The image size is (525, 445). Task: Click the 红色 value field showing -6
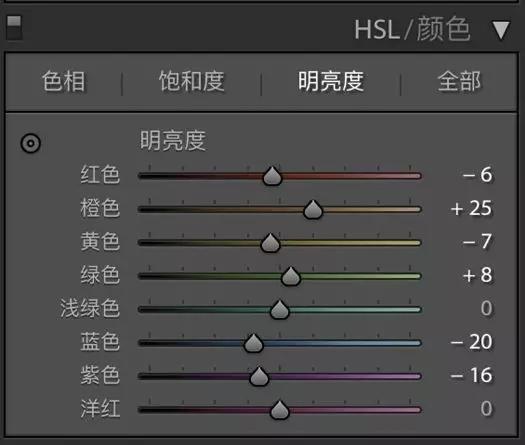tap(477, 175)
